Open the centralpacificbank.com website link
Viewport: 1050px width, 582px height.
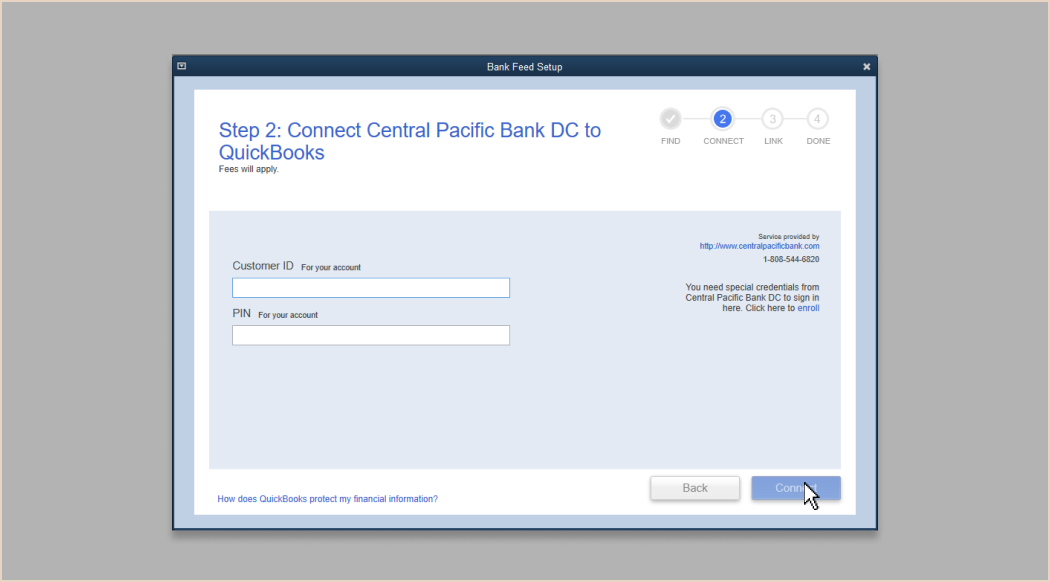(759, 246)
